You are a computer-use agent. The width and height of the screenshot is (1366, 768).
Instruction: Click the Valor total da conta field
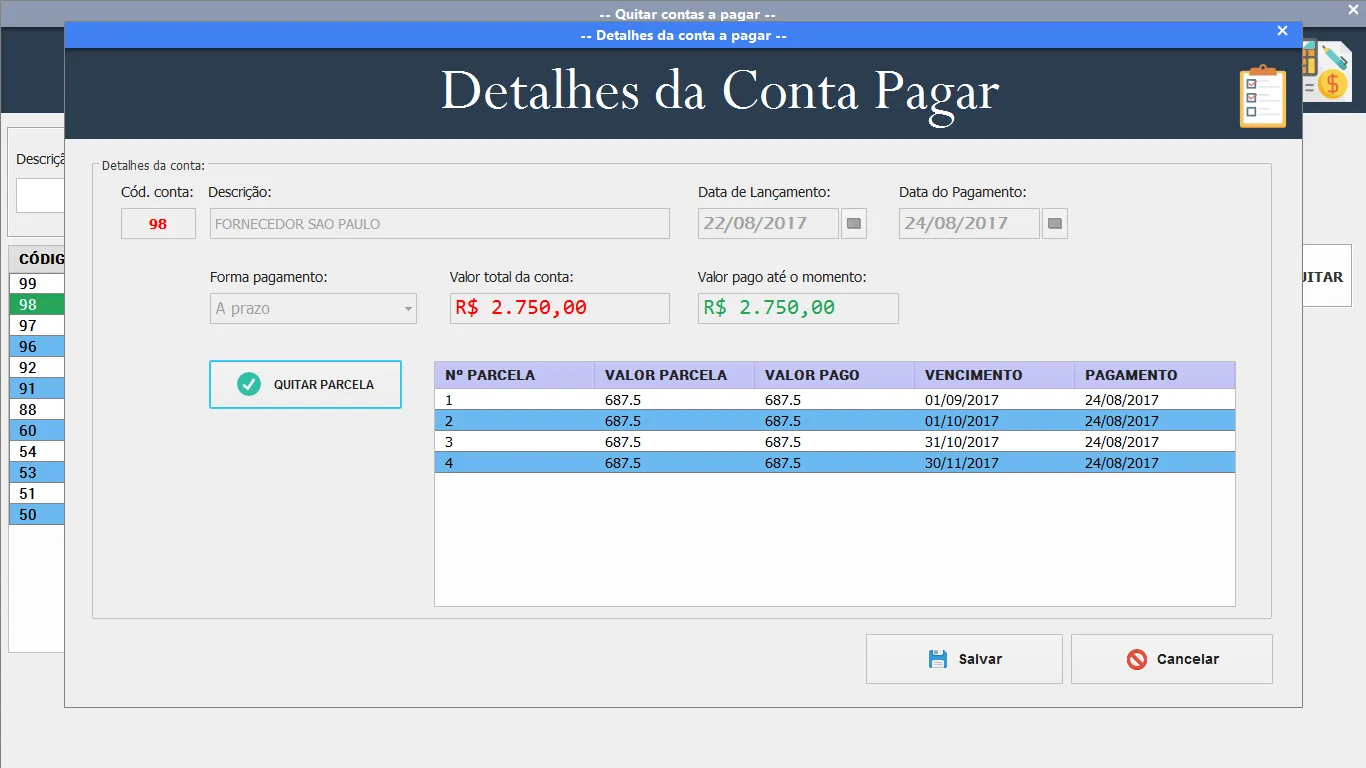click(560, 308)
